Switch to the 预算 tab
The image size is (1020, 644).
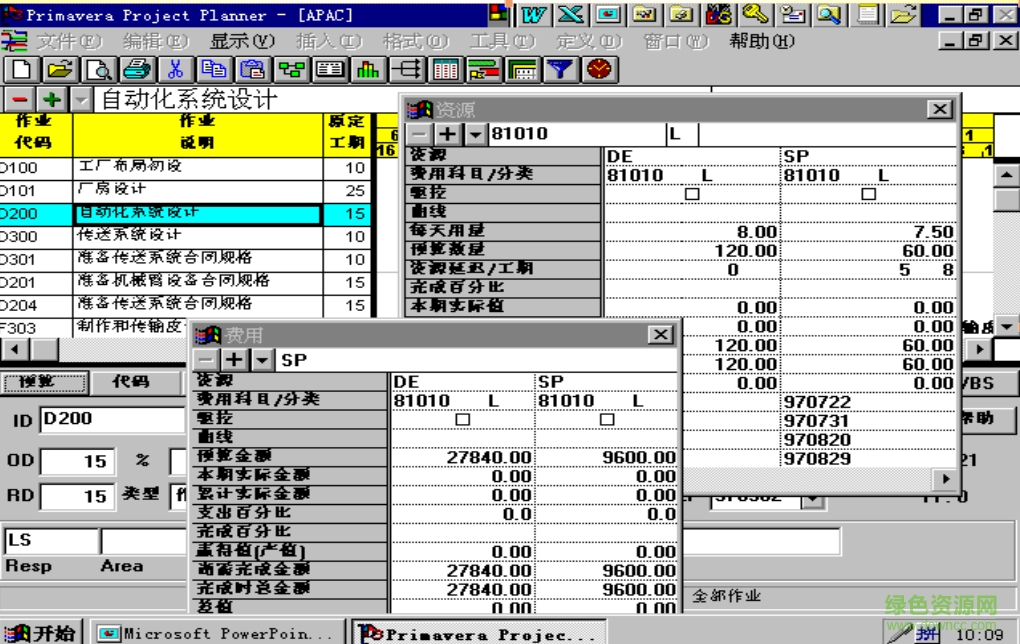[x=44, y=382]
